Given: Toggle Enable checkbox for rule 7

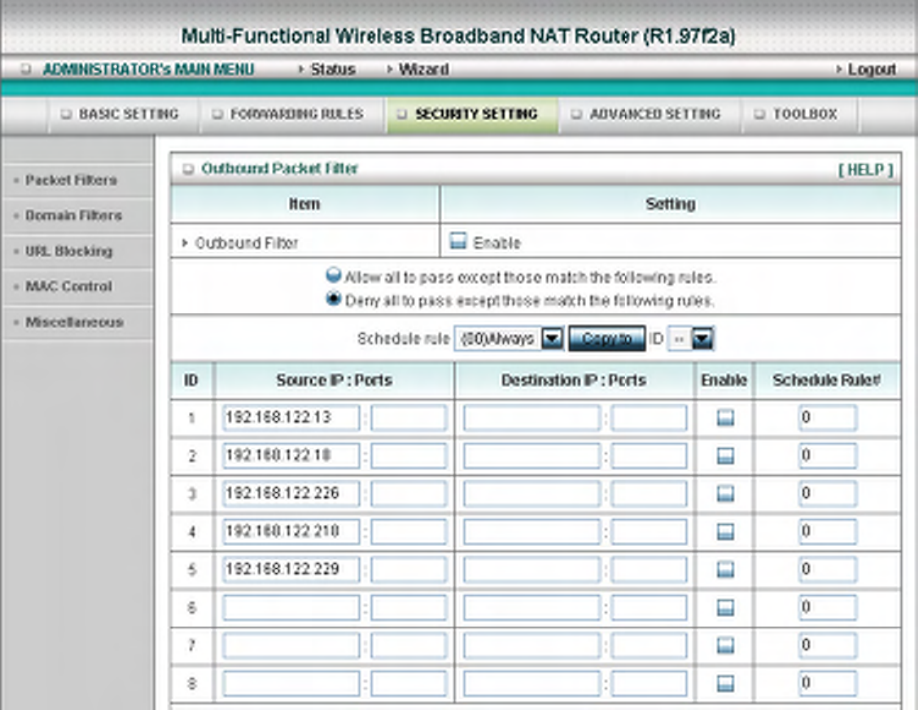Looking at the screenshot, I should point(725,646).
